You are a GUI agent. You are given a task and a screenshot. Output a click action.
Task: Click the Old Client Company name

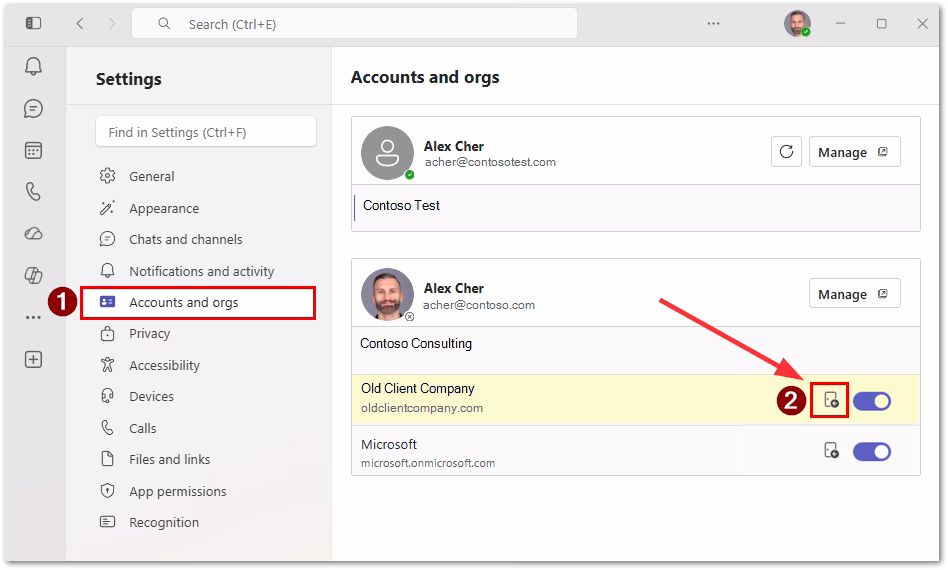[418, 388]
